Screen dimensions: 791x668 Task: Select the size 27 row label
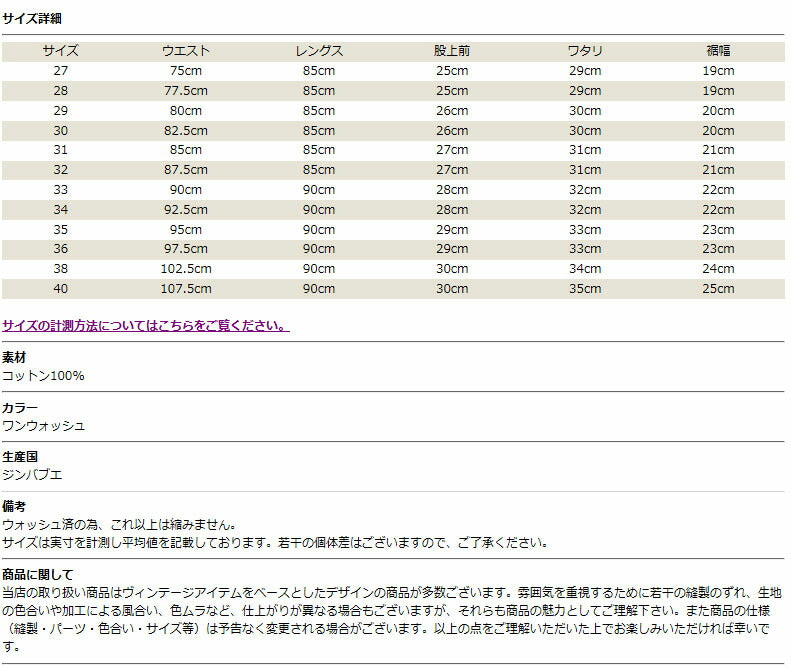click(x=60, y=71)
